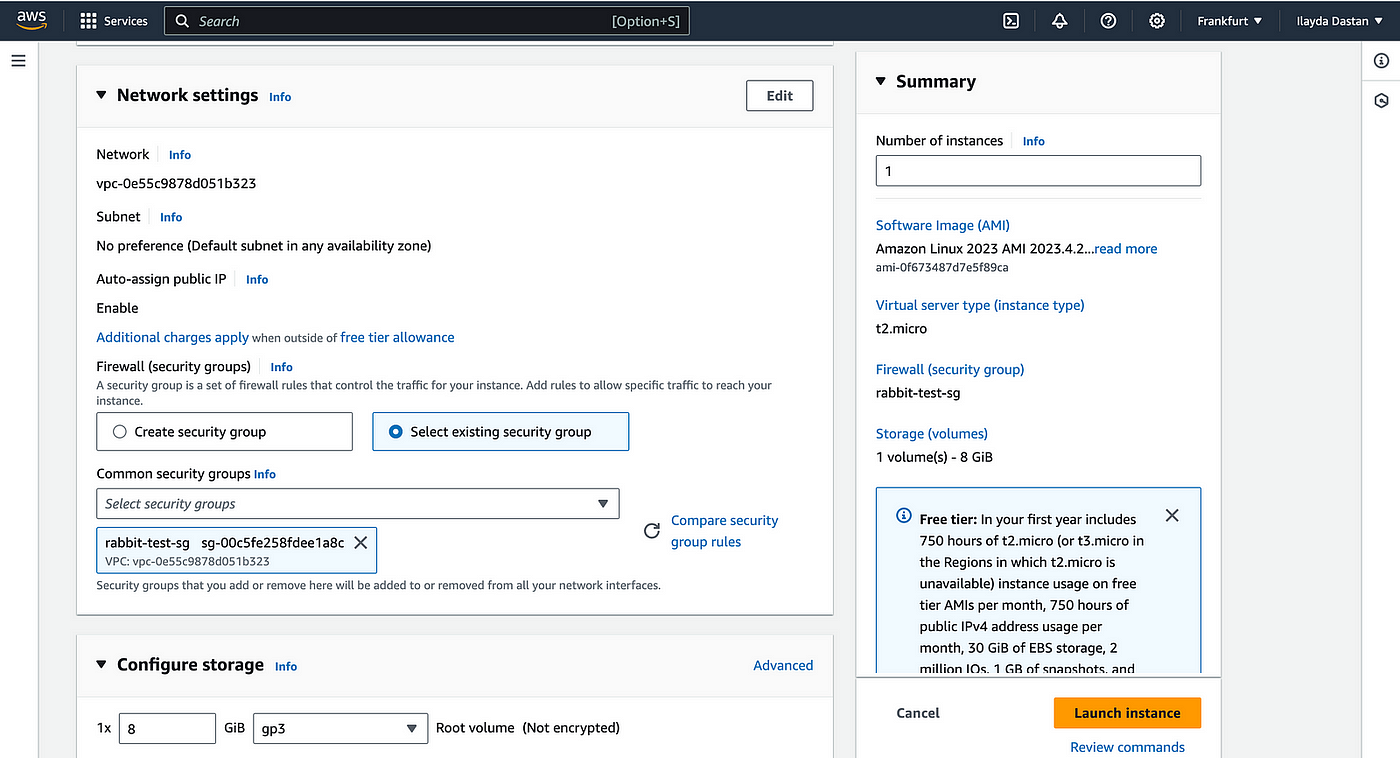This screenshot has width=1400, height=758.
Task: Open Info next to Subnet
Action: click(171, 217)
